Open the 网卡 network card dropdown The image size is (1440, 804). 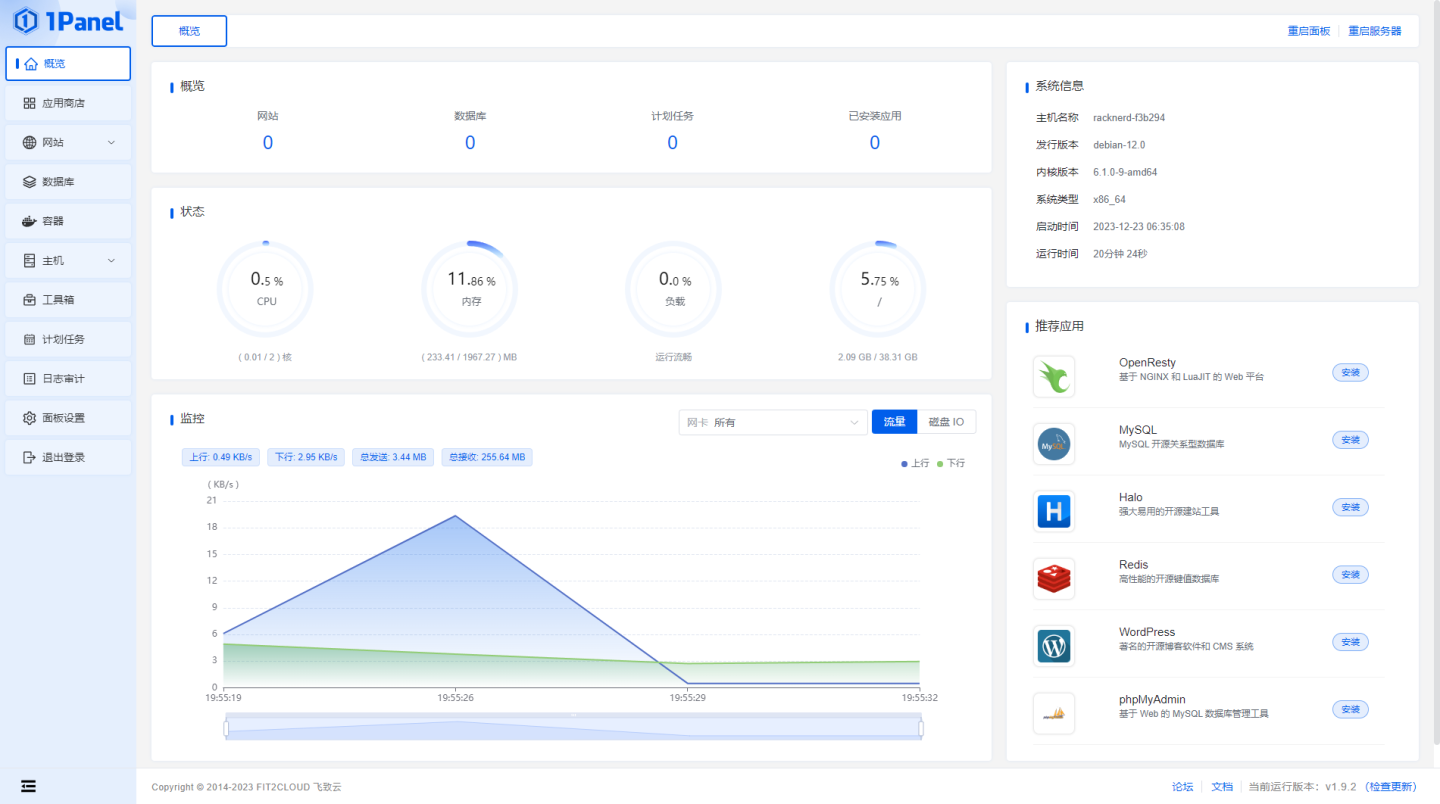pos(772,422)
